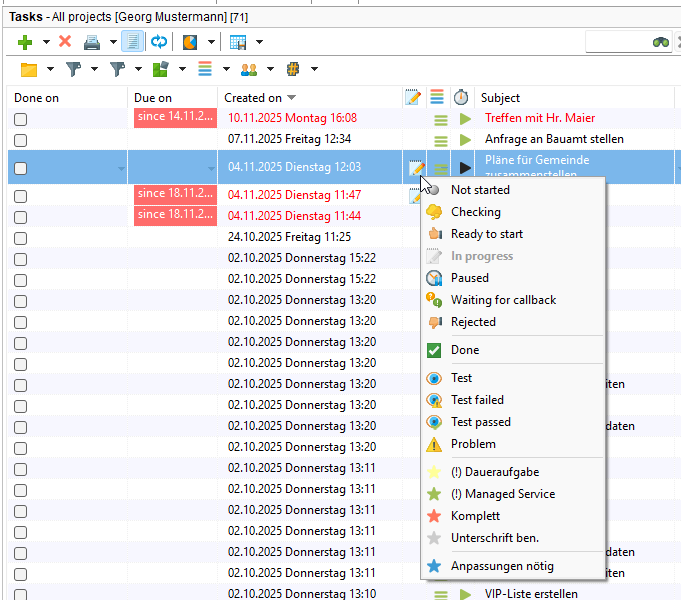
Task: Toggle the checkbox in the highlighted blue row
Action: pyautogui.click(x=20, y=168)
